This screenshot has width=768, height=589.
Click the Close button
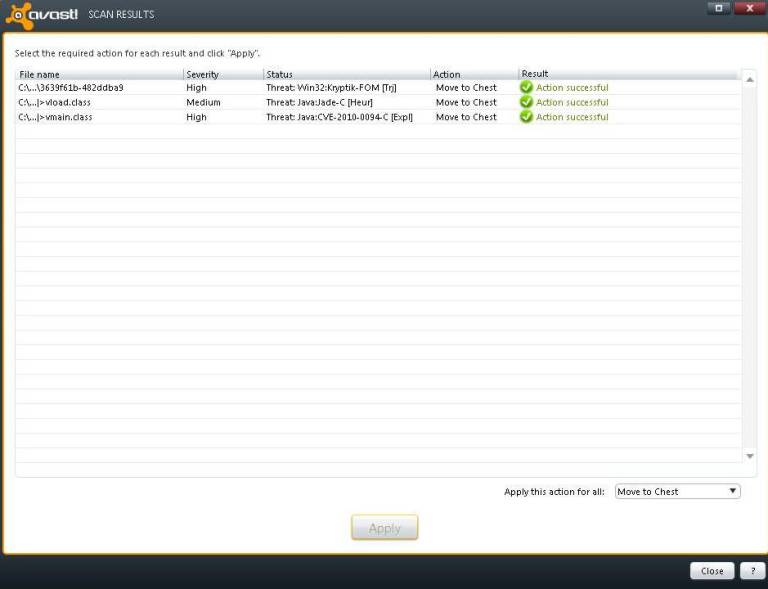click(712, 570)
